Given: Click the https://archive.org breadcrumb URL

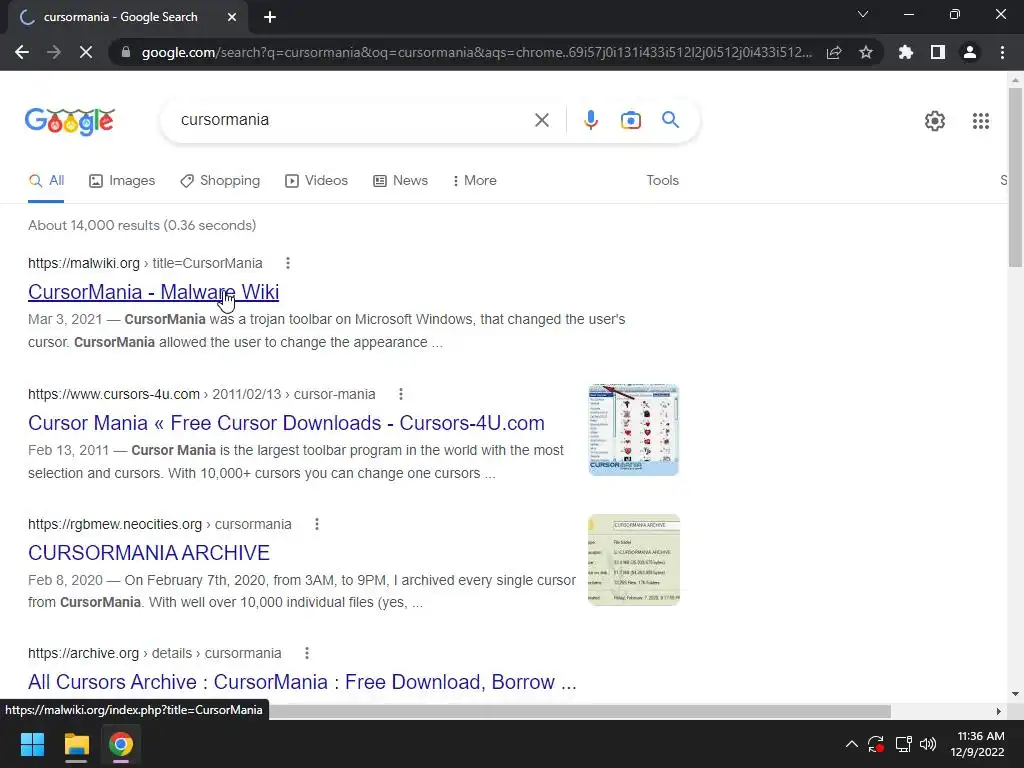Looking at the screenshot, I should [84, 654].
